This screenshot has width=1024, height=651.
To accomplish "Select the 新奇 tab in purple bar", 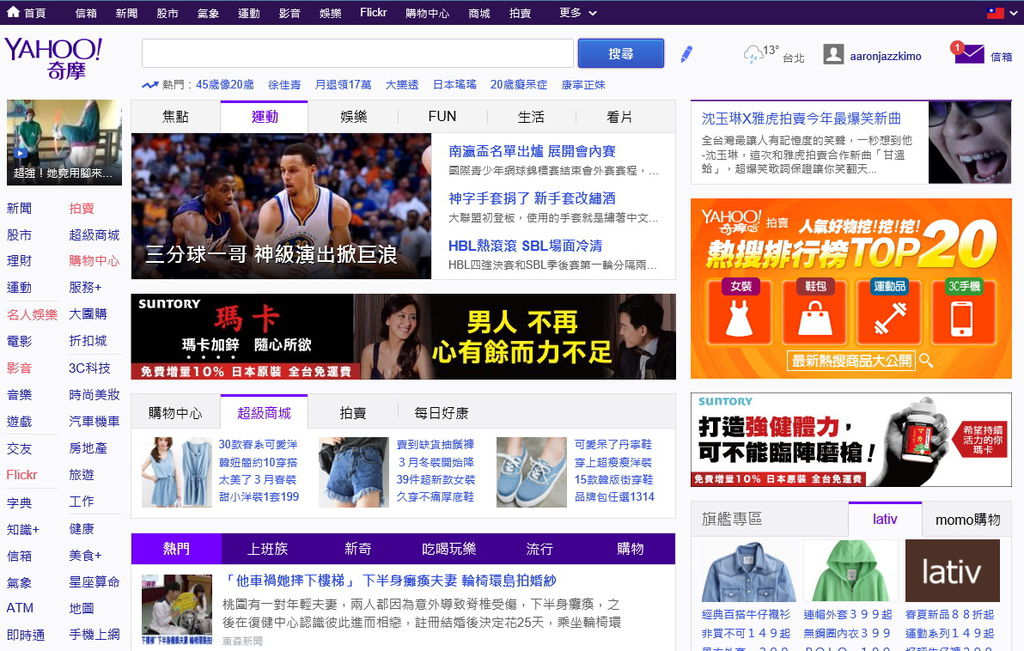I will tap(357, 548).
